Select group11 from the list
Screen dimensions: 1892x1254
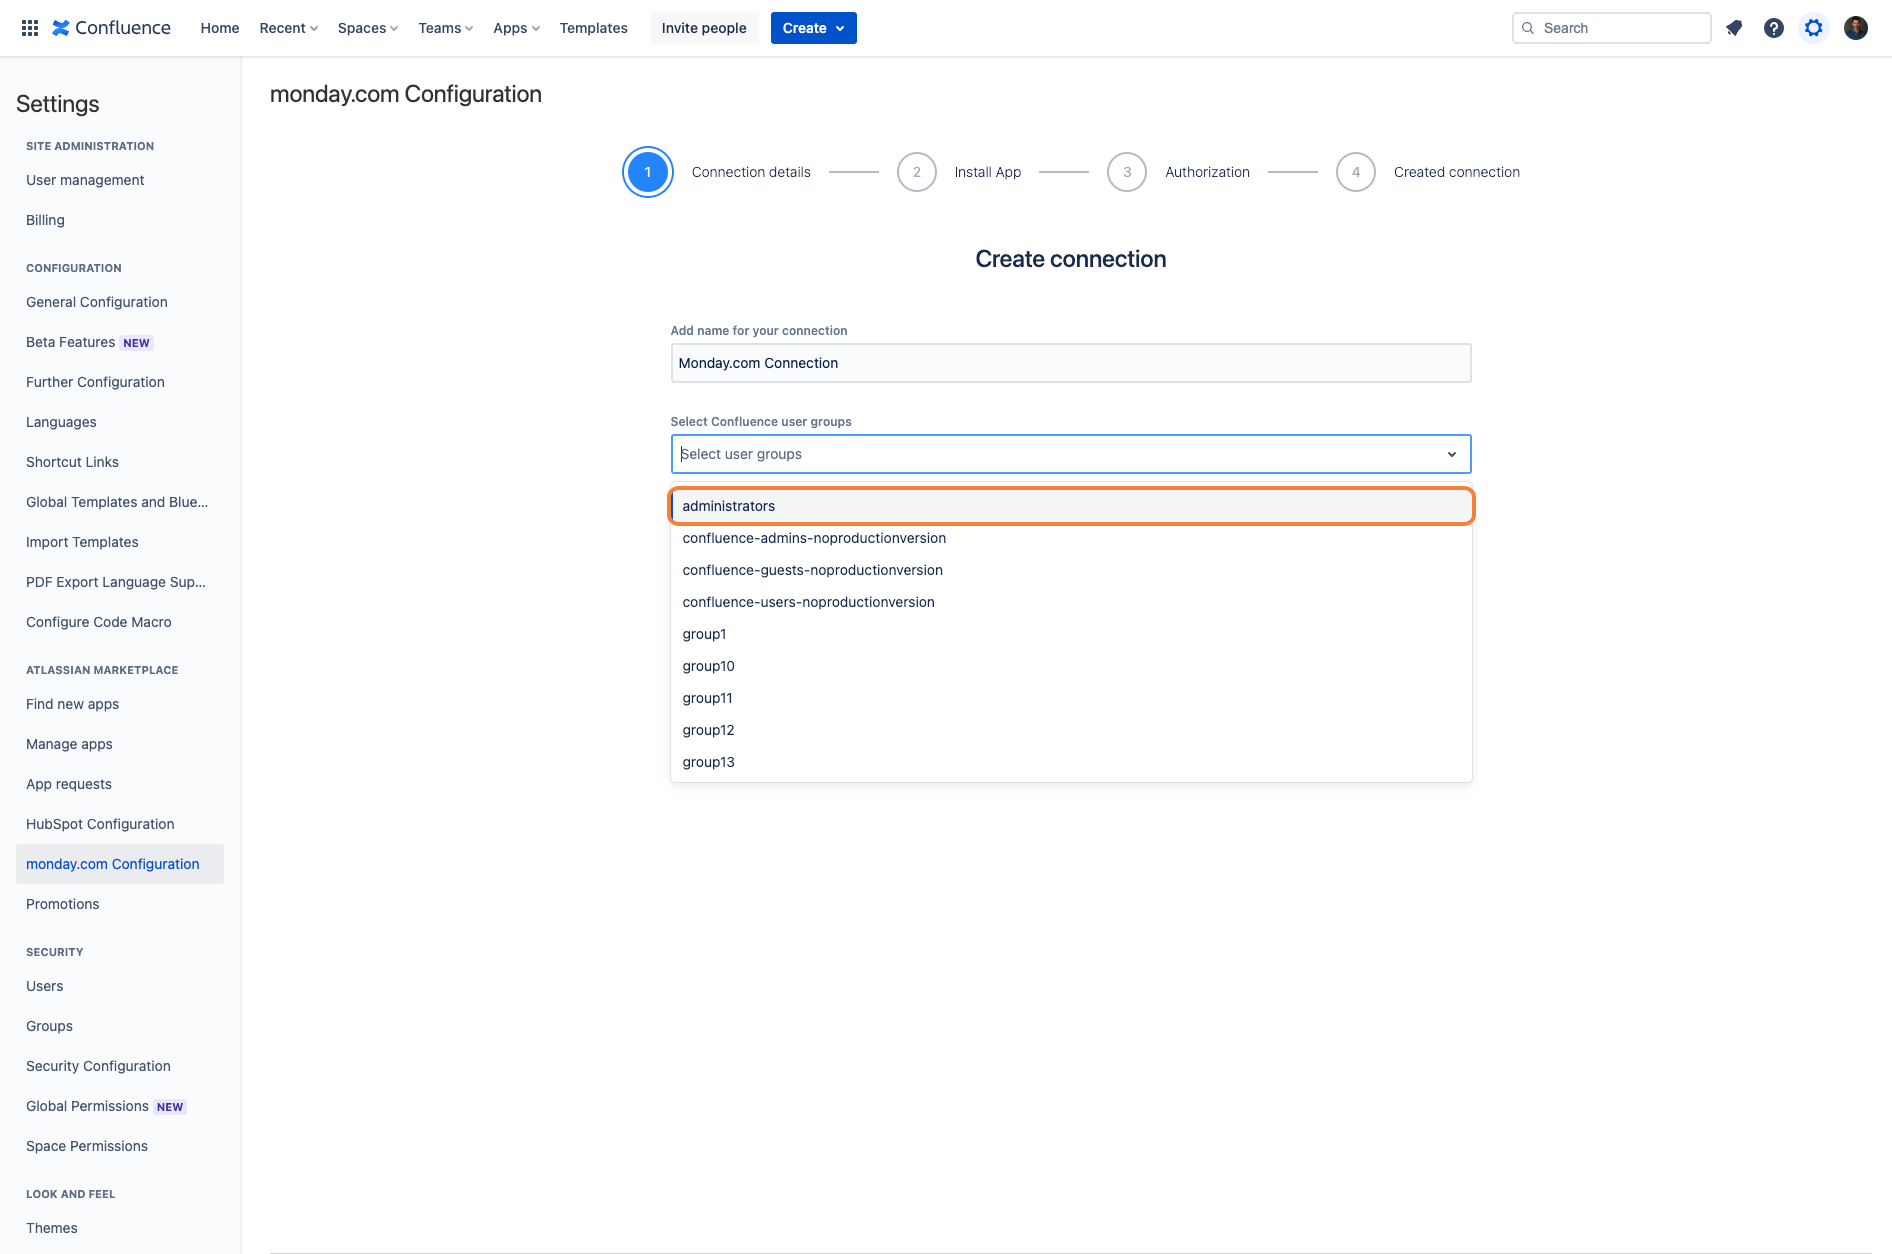pos(1071,698)
